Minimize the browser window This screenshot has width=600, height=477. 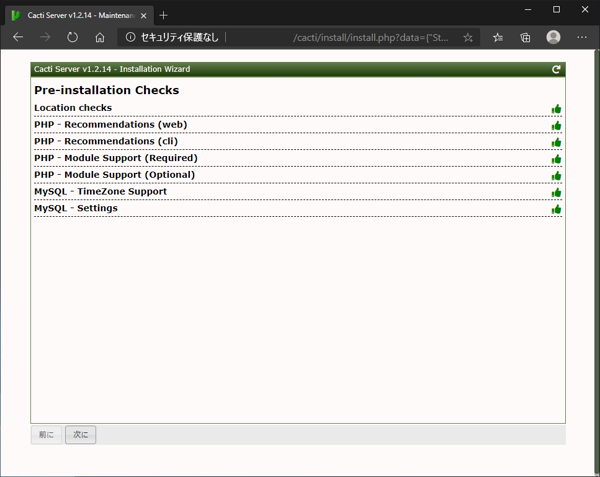coord(528,10)
